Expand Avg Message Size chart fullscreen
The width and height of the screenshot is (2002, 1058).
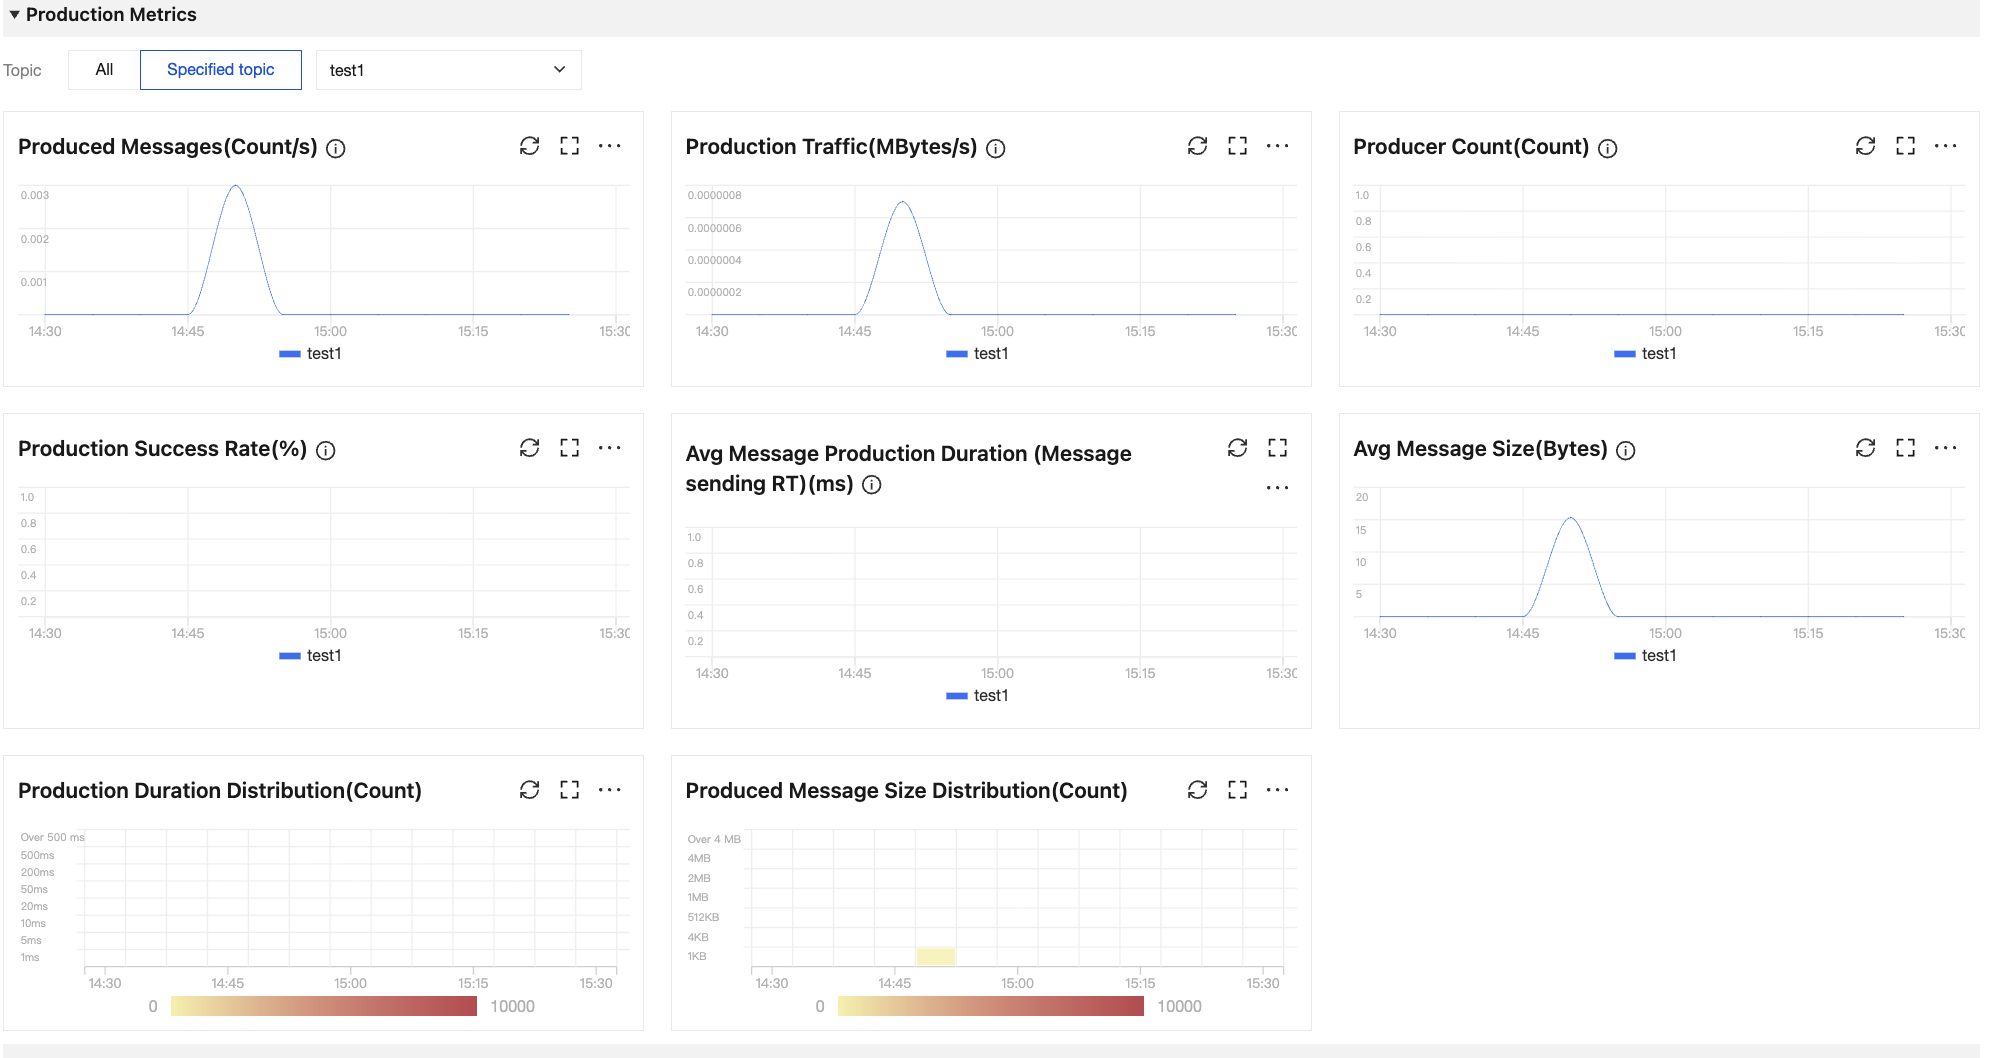click(x=1905, y=448)
